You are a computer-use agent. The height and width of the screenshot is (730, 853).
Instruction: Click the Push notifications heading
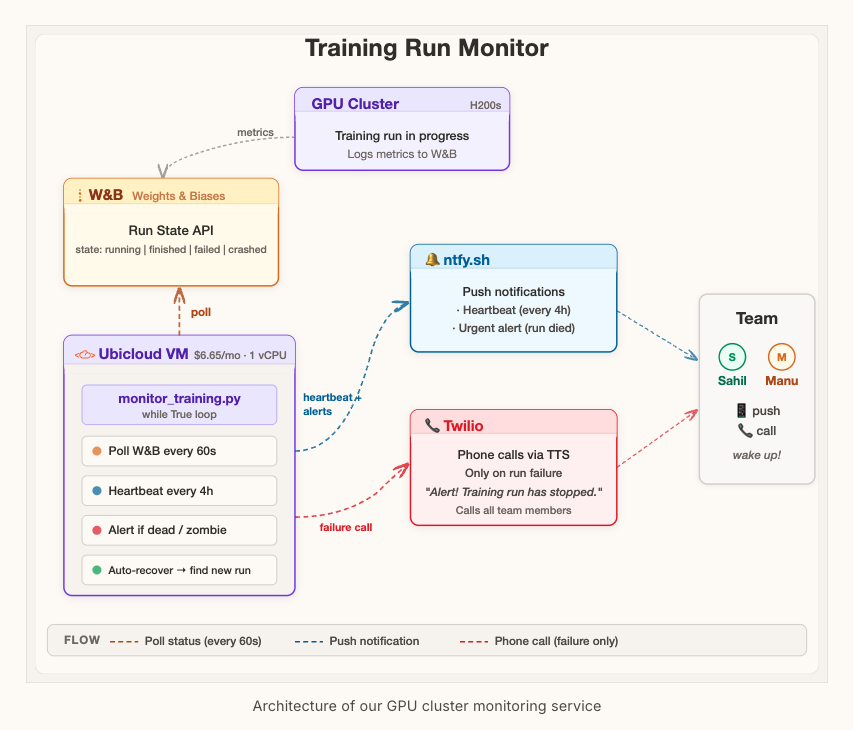[514, 292]
